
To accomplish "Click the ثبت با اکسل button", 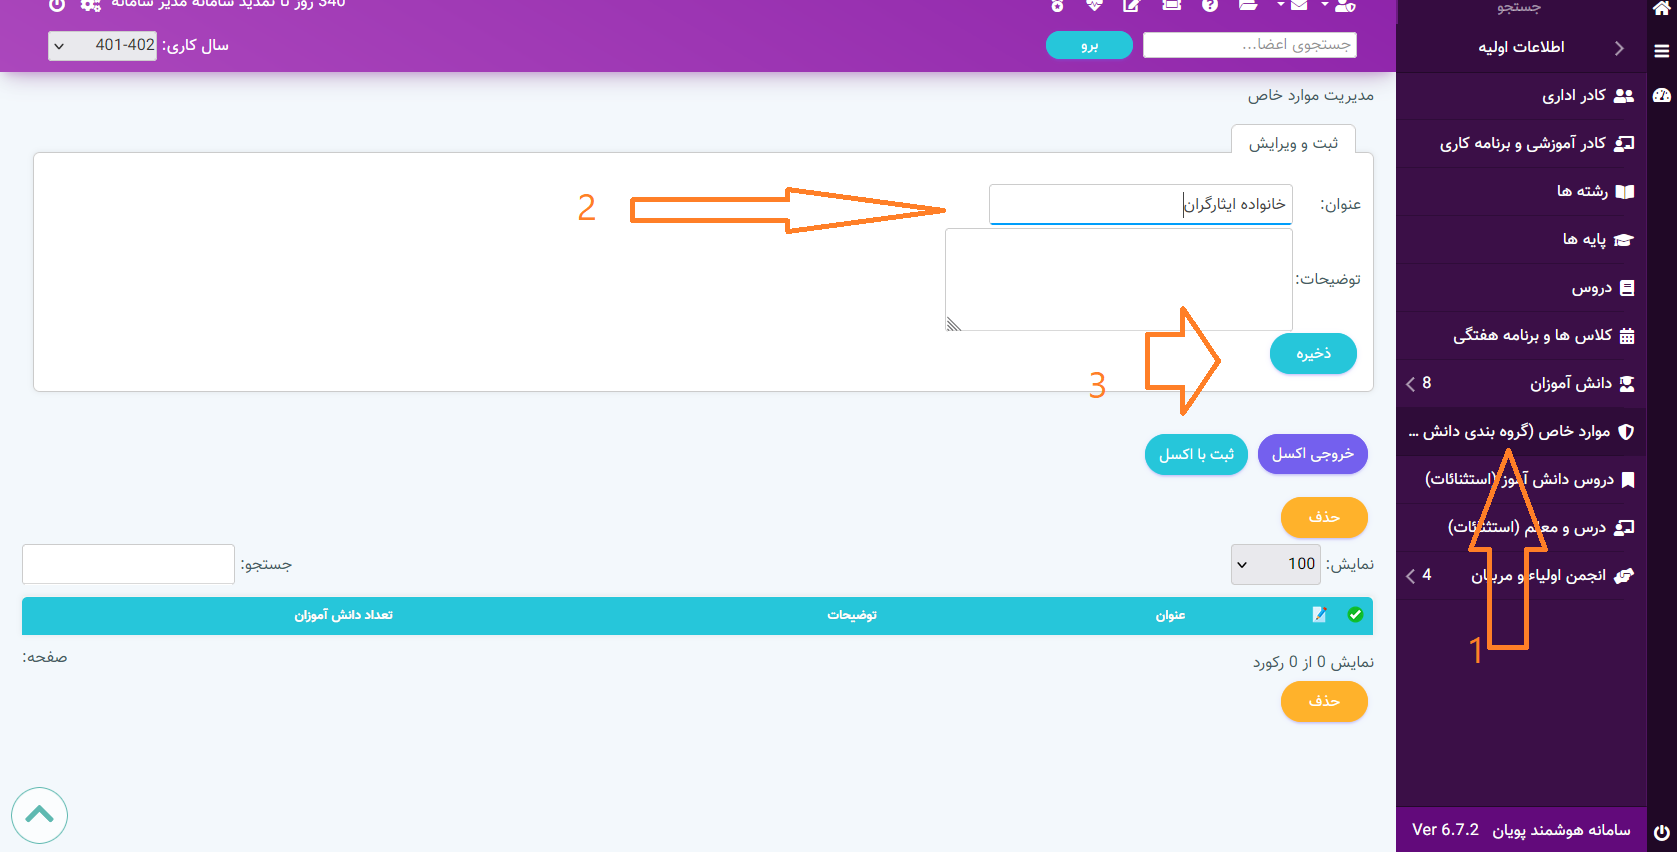I will (x=1196, y=454).
